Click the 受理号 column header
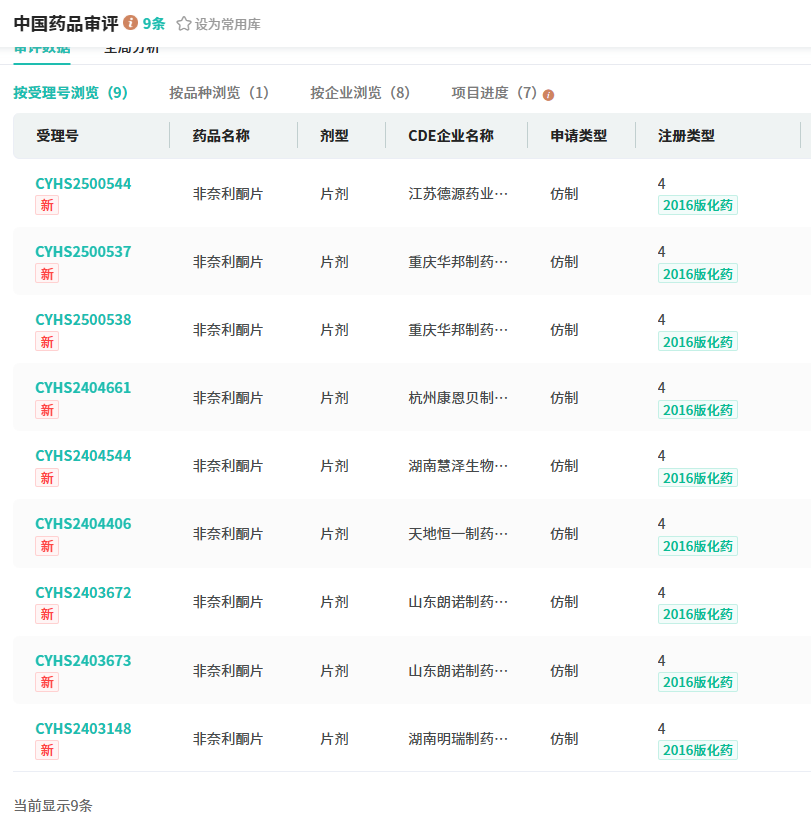The width and height of the screenshot is (811, 818). (57, 136)
